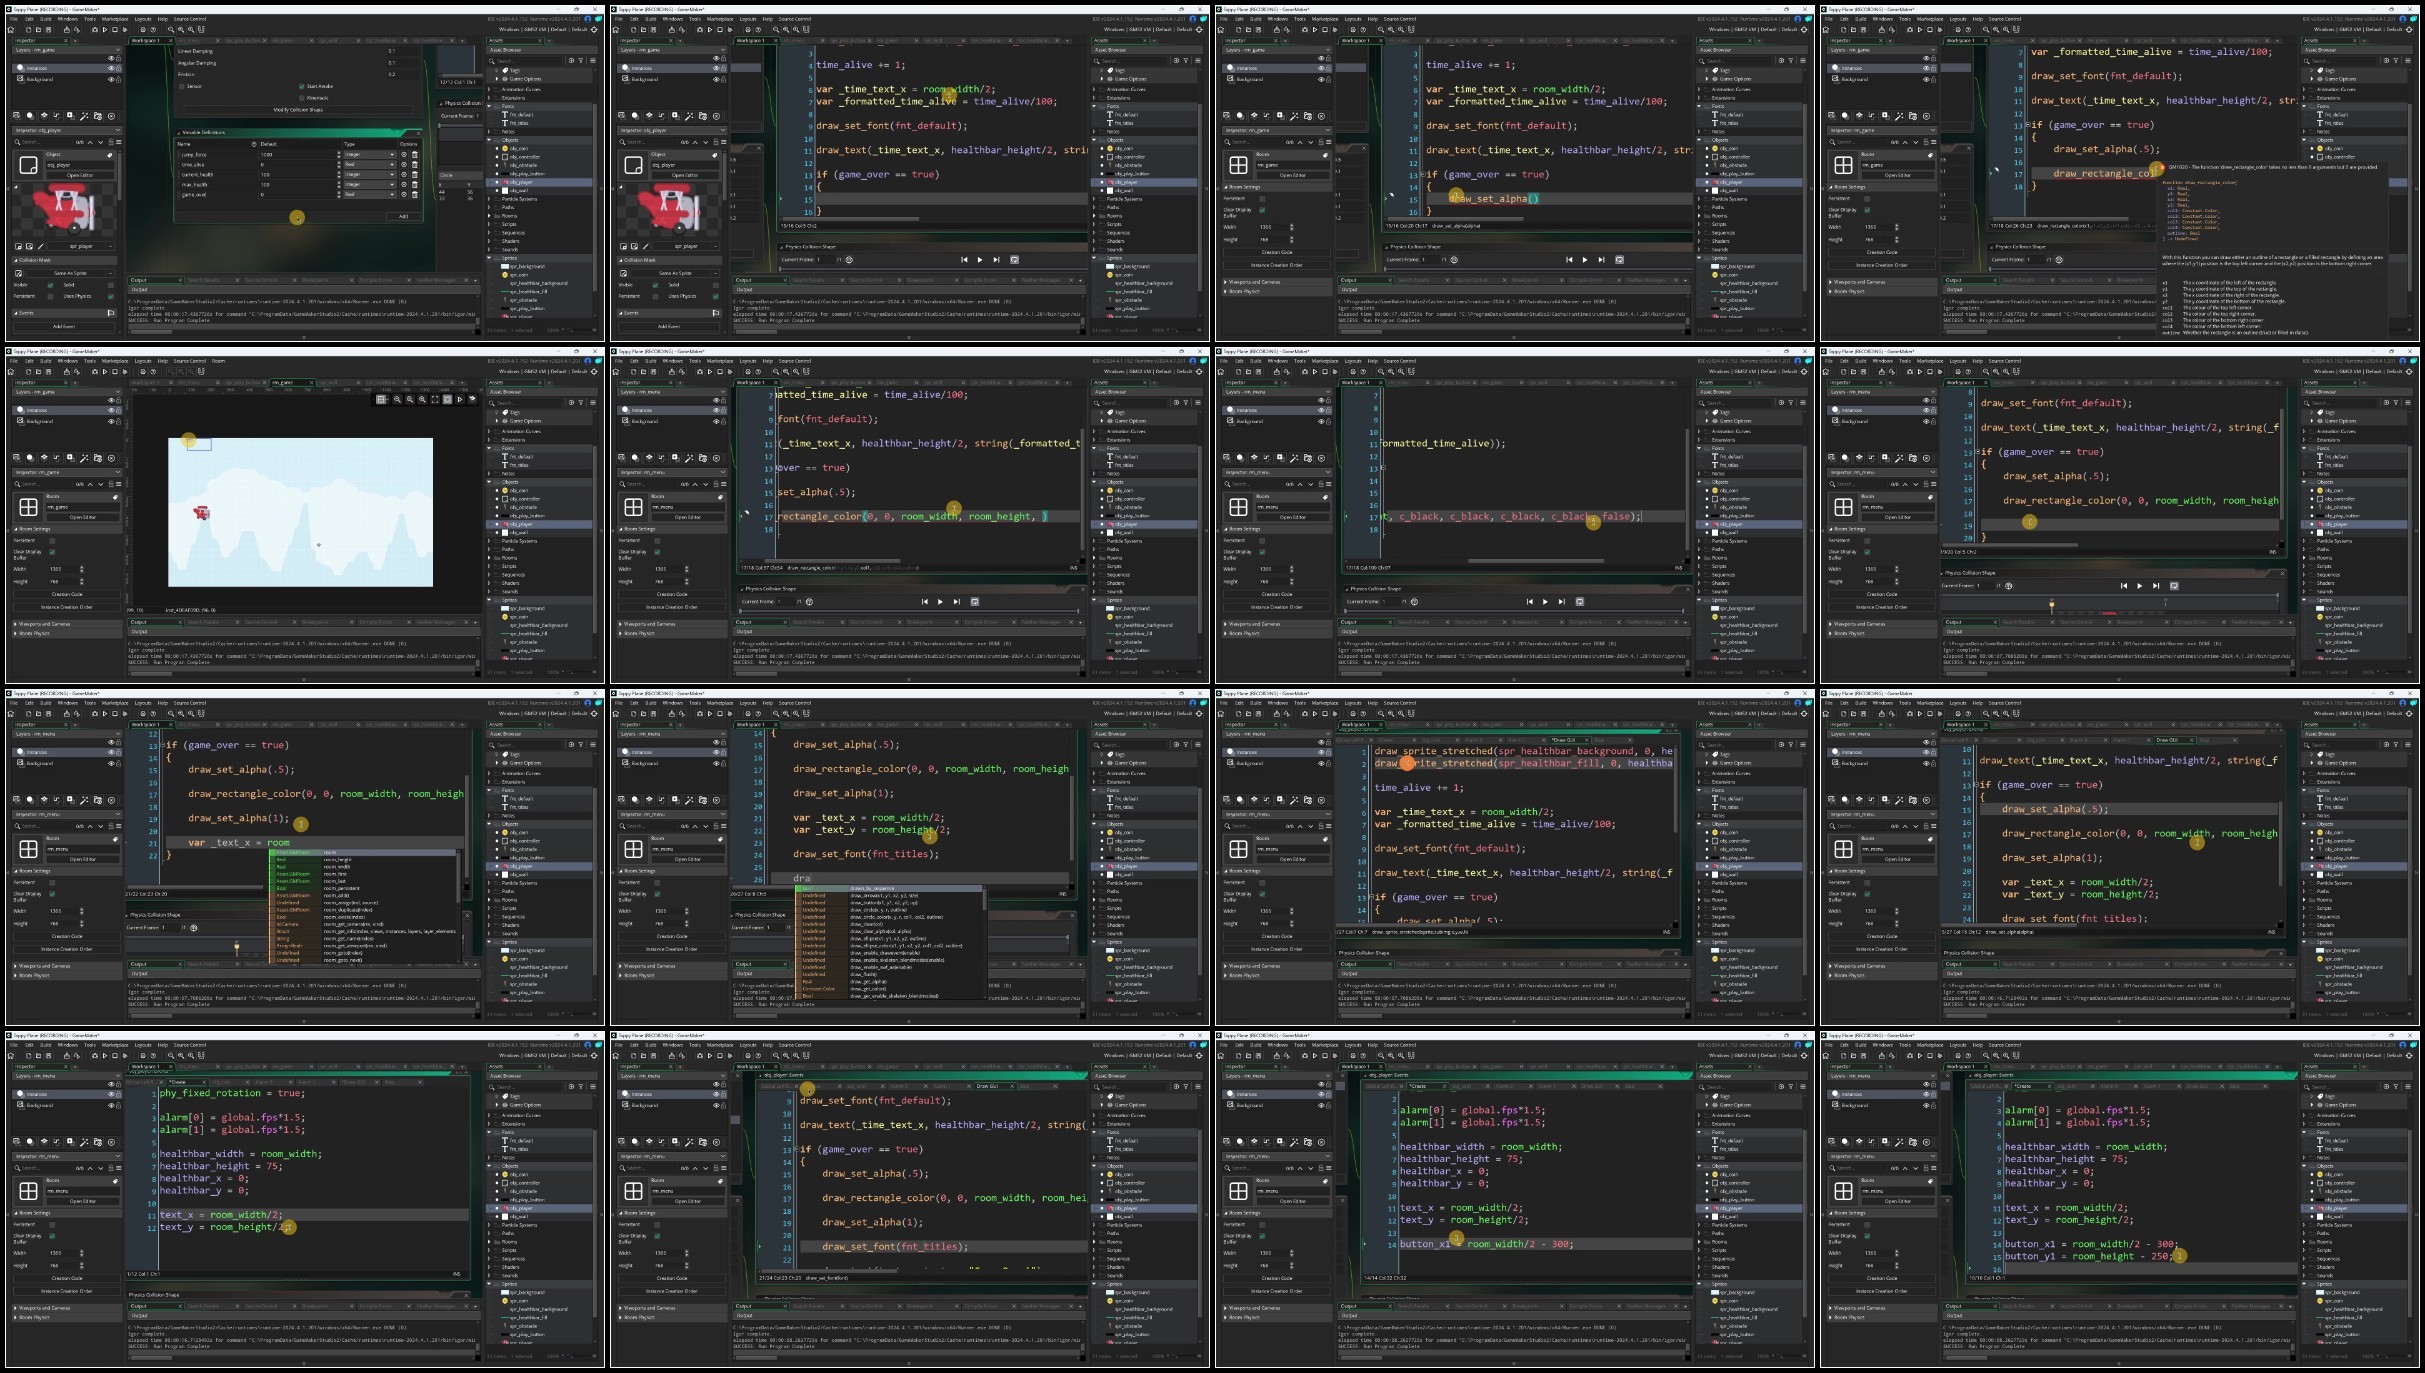The image size is (2425, 1373).
Task: Open Type dropdown for game_over variable
Action: click(369, 195)
